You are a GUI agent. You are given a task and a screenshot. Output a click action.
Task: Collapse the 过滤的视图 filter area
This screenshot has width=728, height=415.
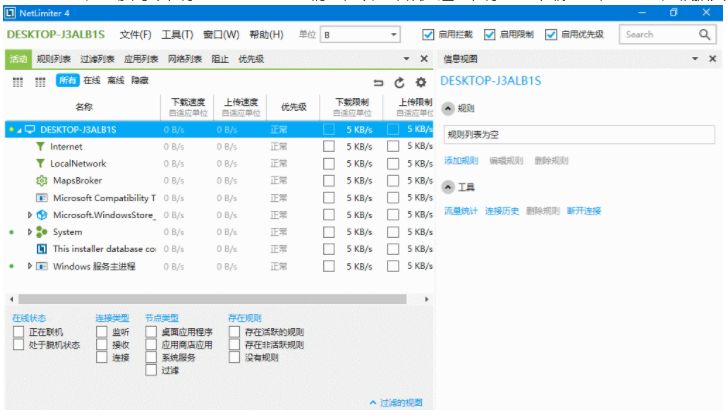click(396, 402)
